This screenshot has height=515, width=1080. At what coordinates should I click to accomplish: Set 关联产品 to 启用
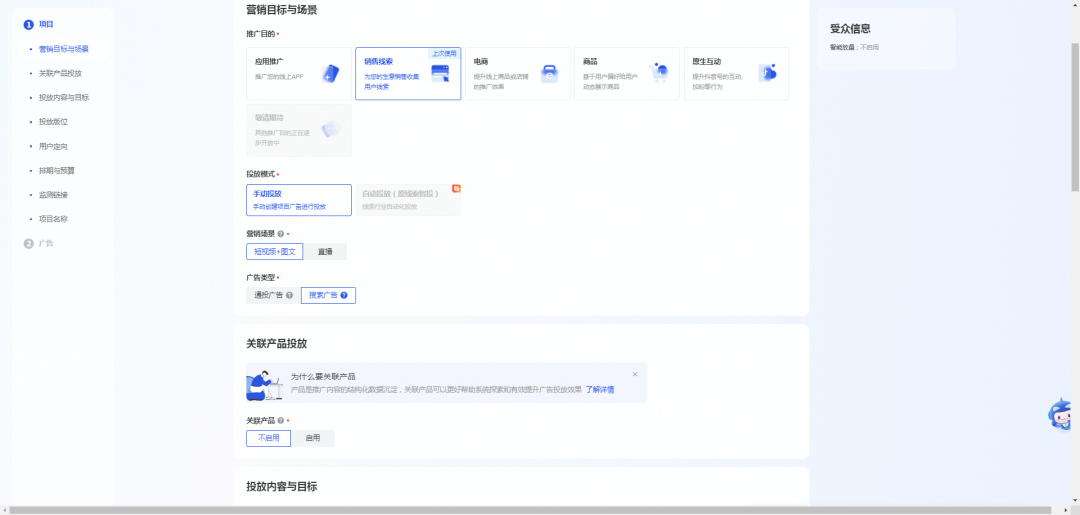coord(313,438)
